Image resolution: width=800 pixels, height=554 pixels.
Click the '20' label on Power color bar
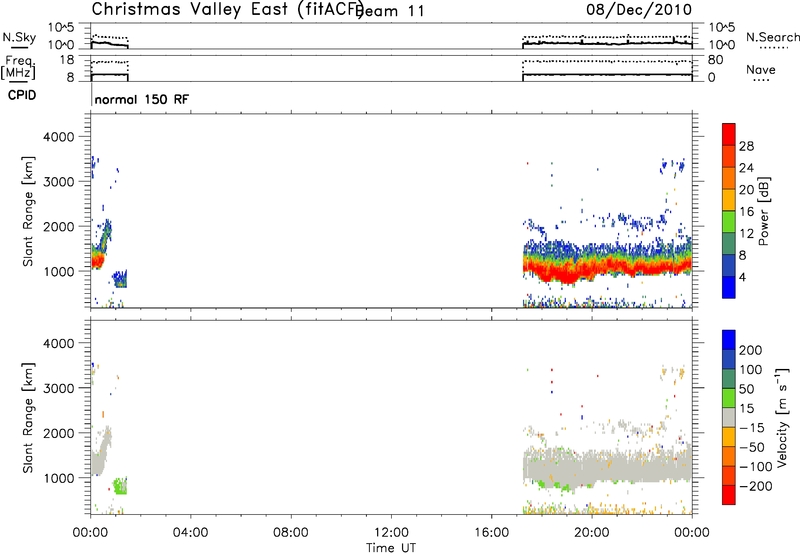(x=746, y=190)
